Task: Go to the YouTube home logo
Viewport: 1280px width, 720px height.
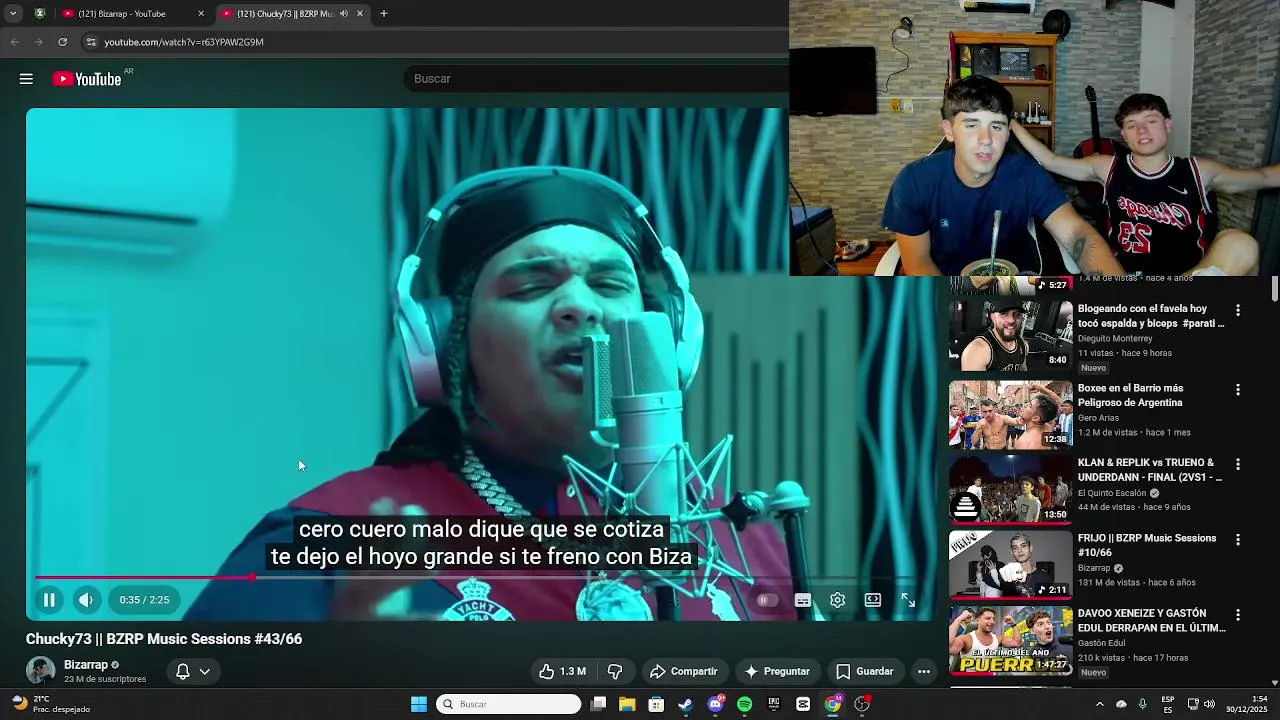Action: 87,79
